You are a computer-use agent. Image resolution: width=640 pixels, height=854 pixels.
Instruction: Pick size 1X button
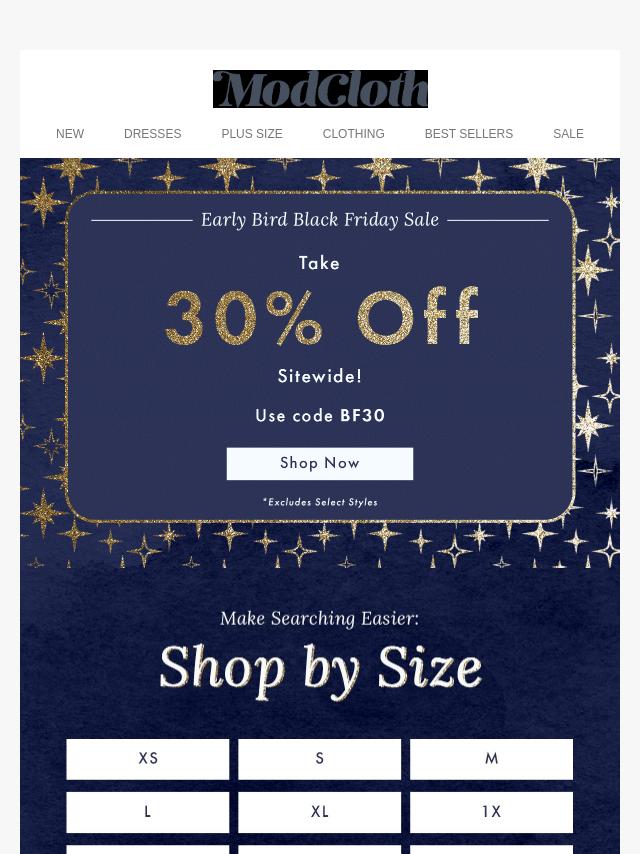491,812
